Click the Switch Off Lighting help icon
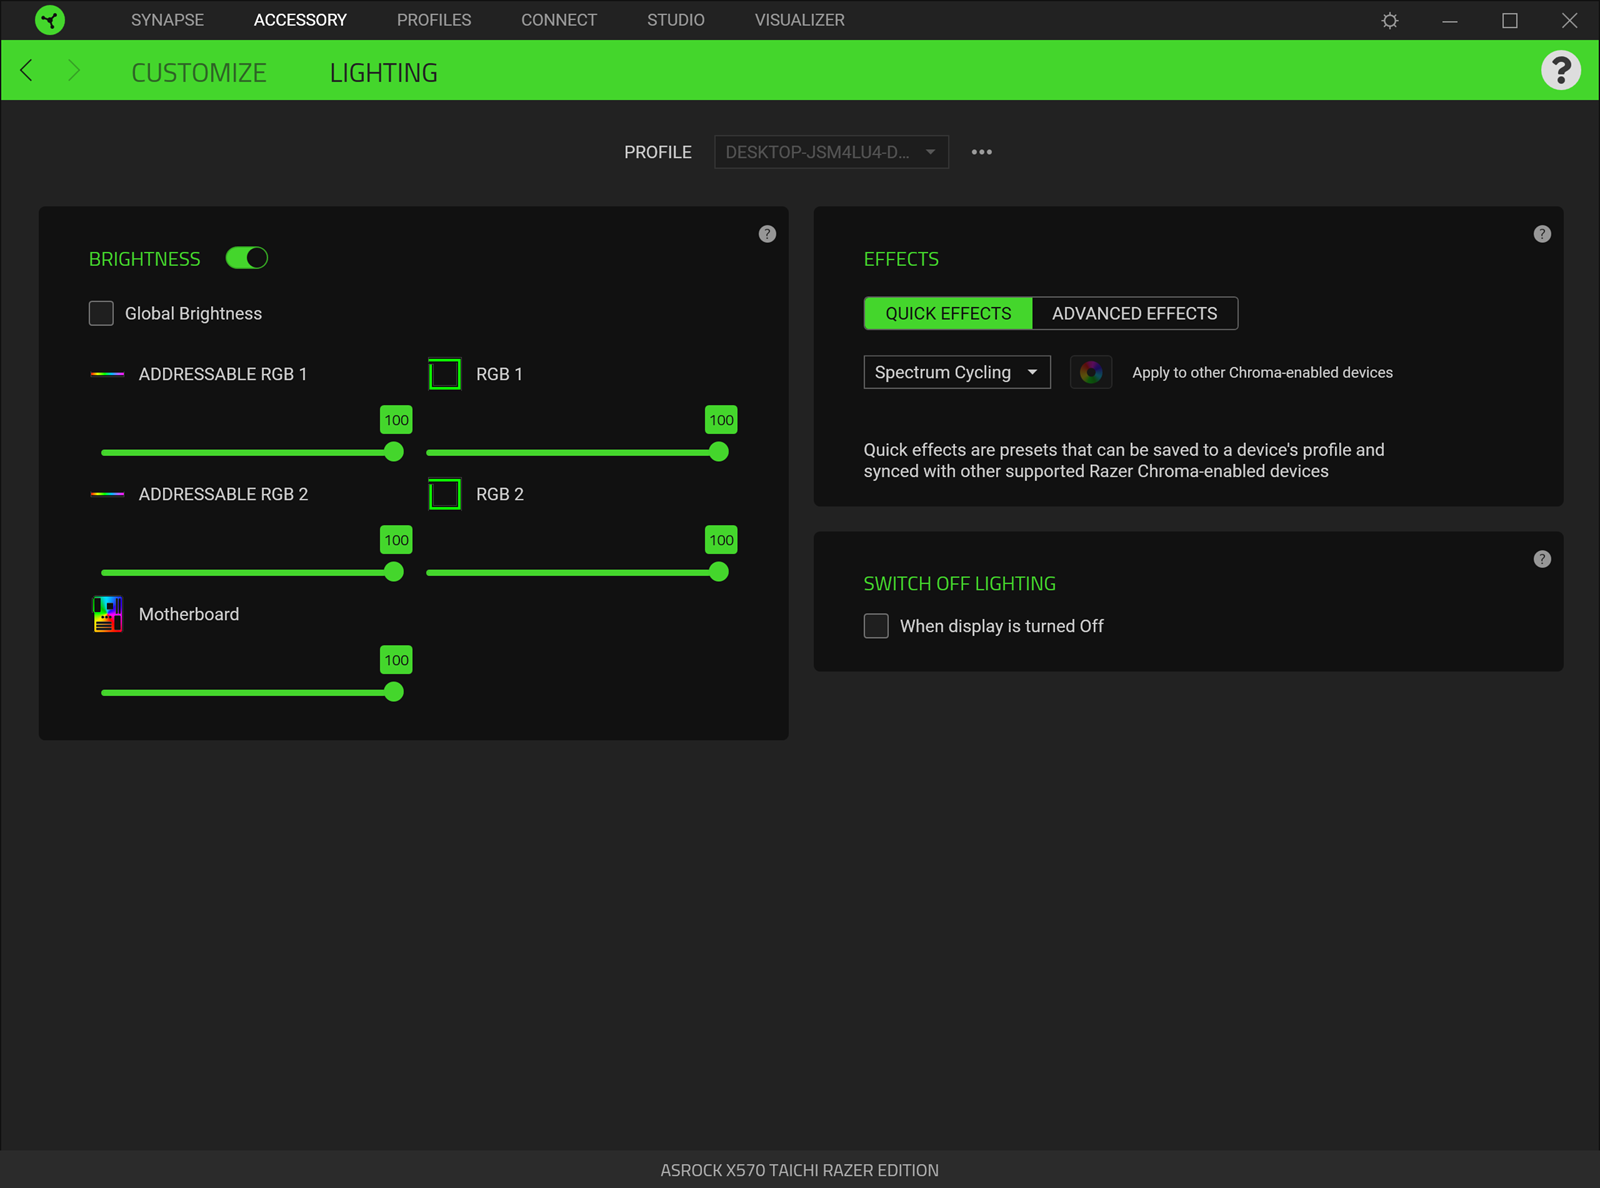 click(1542, 559)
